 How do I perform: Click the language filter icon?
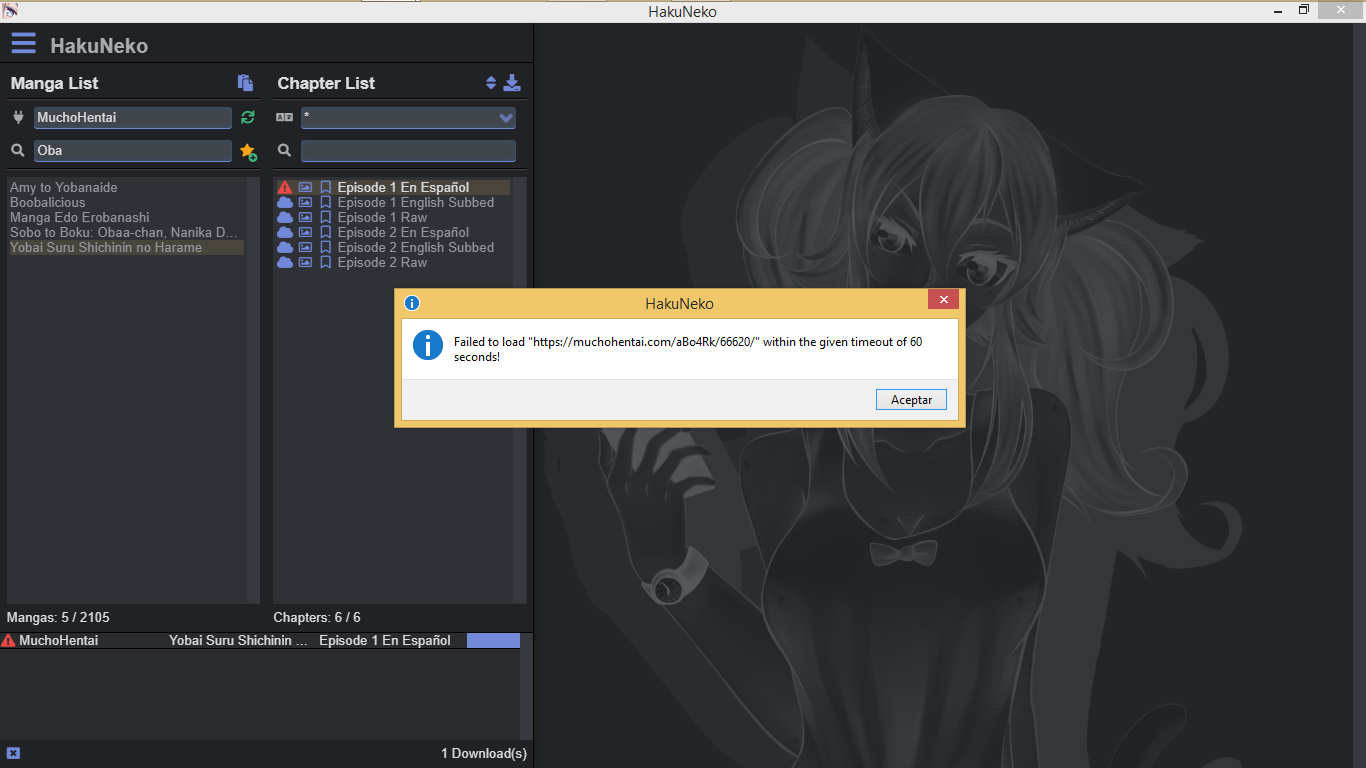click(285, 117)
